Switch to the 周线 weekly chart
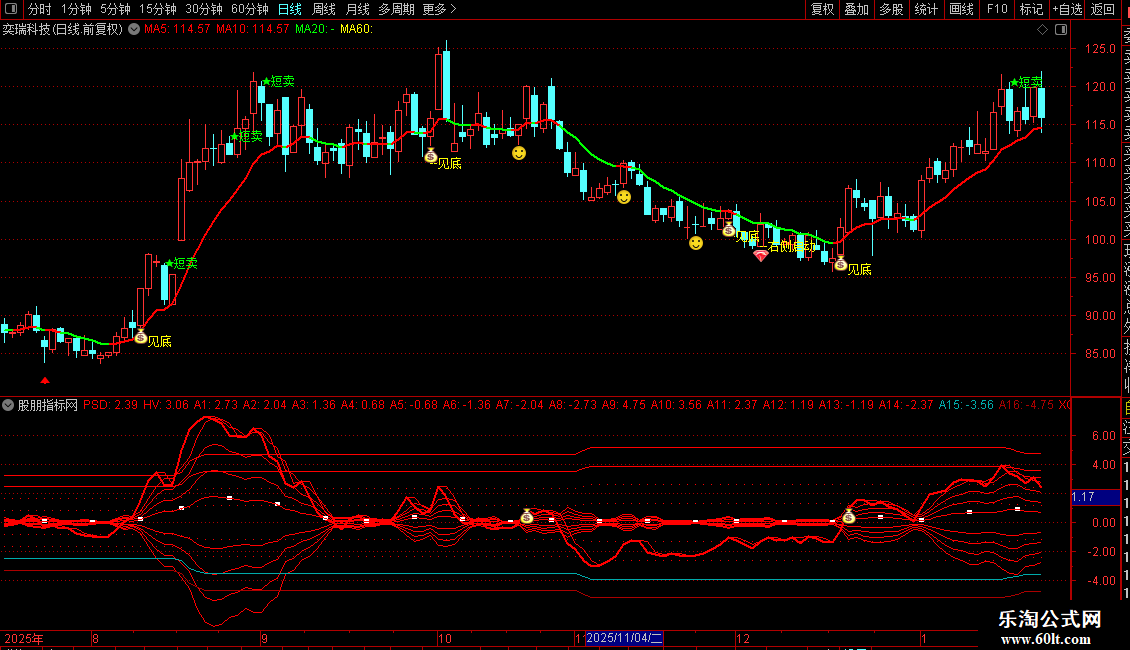This screenshot has width=1130, height=650. [324, 9]
